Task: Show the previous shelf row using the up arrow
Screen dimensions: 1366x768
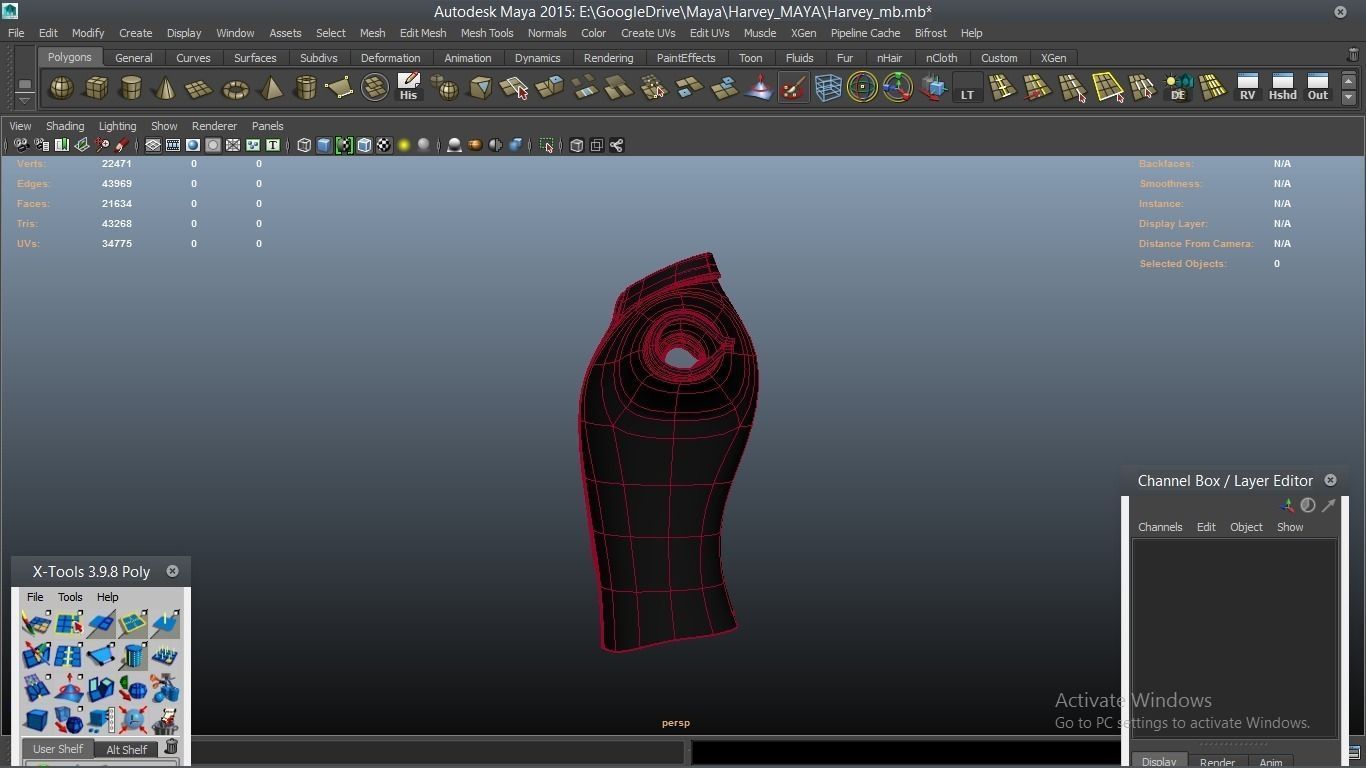Action: [x=1349, y=81]
